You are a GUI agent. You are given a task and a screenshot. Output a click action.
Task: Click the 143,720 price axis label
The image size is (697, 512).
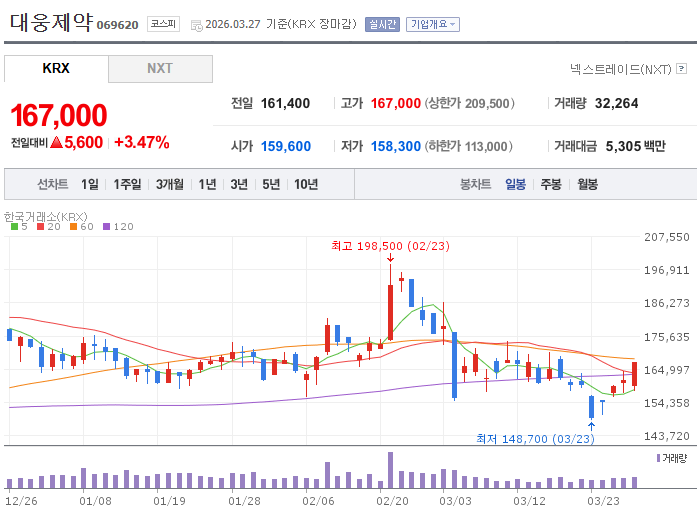pyautogui.click(x=667, y=436)
